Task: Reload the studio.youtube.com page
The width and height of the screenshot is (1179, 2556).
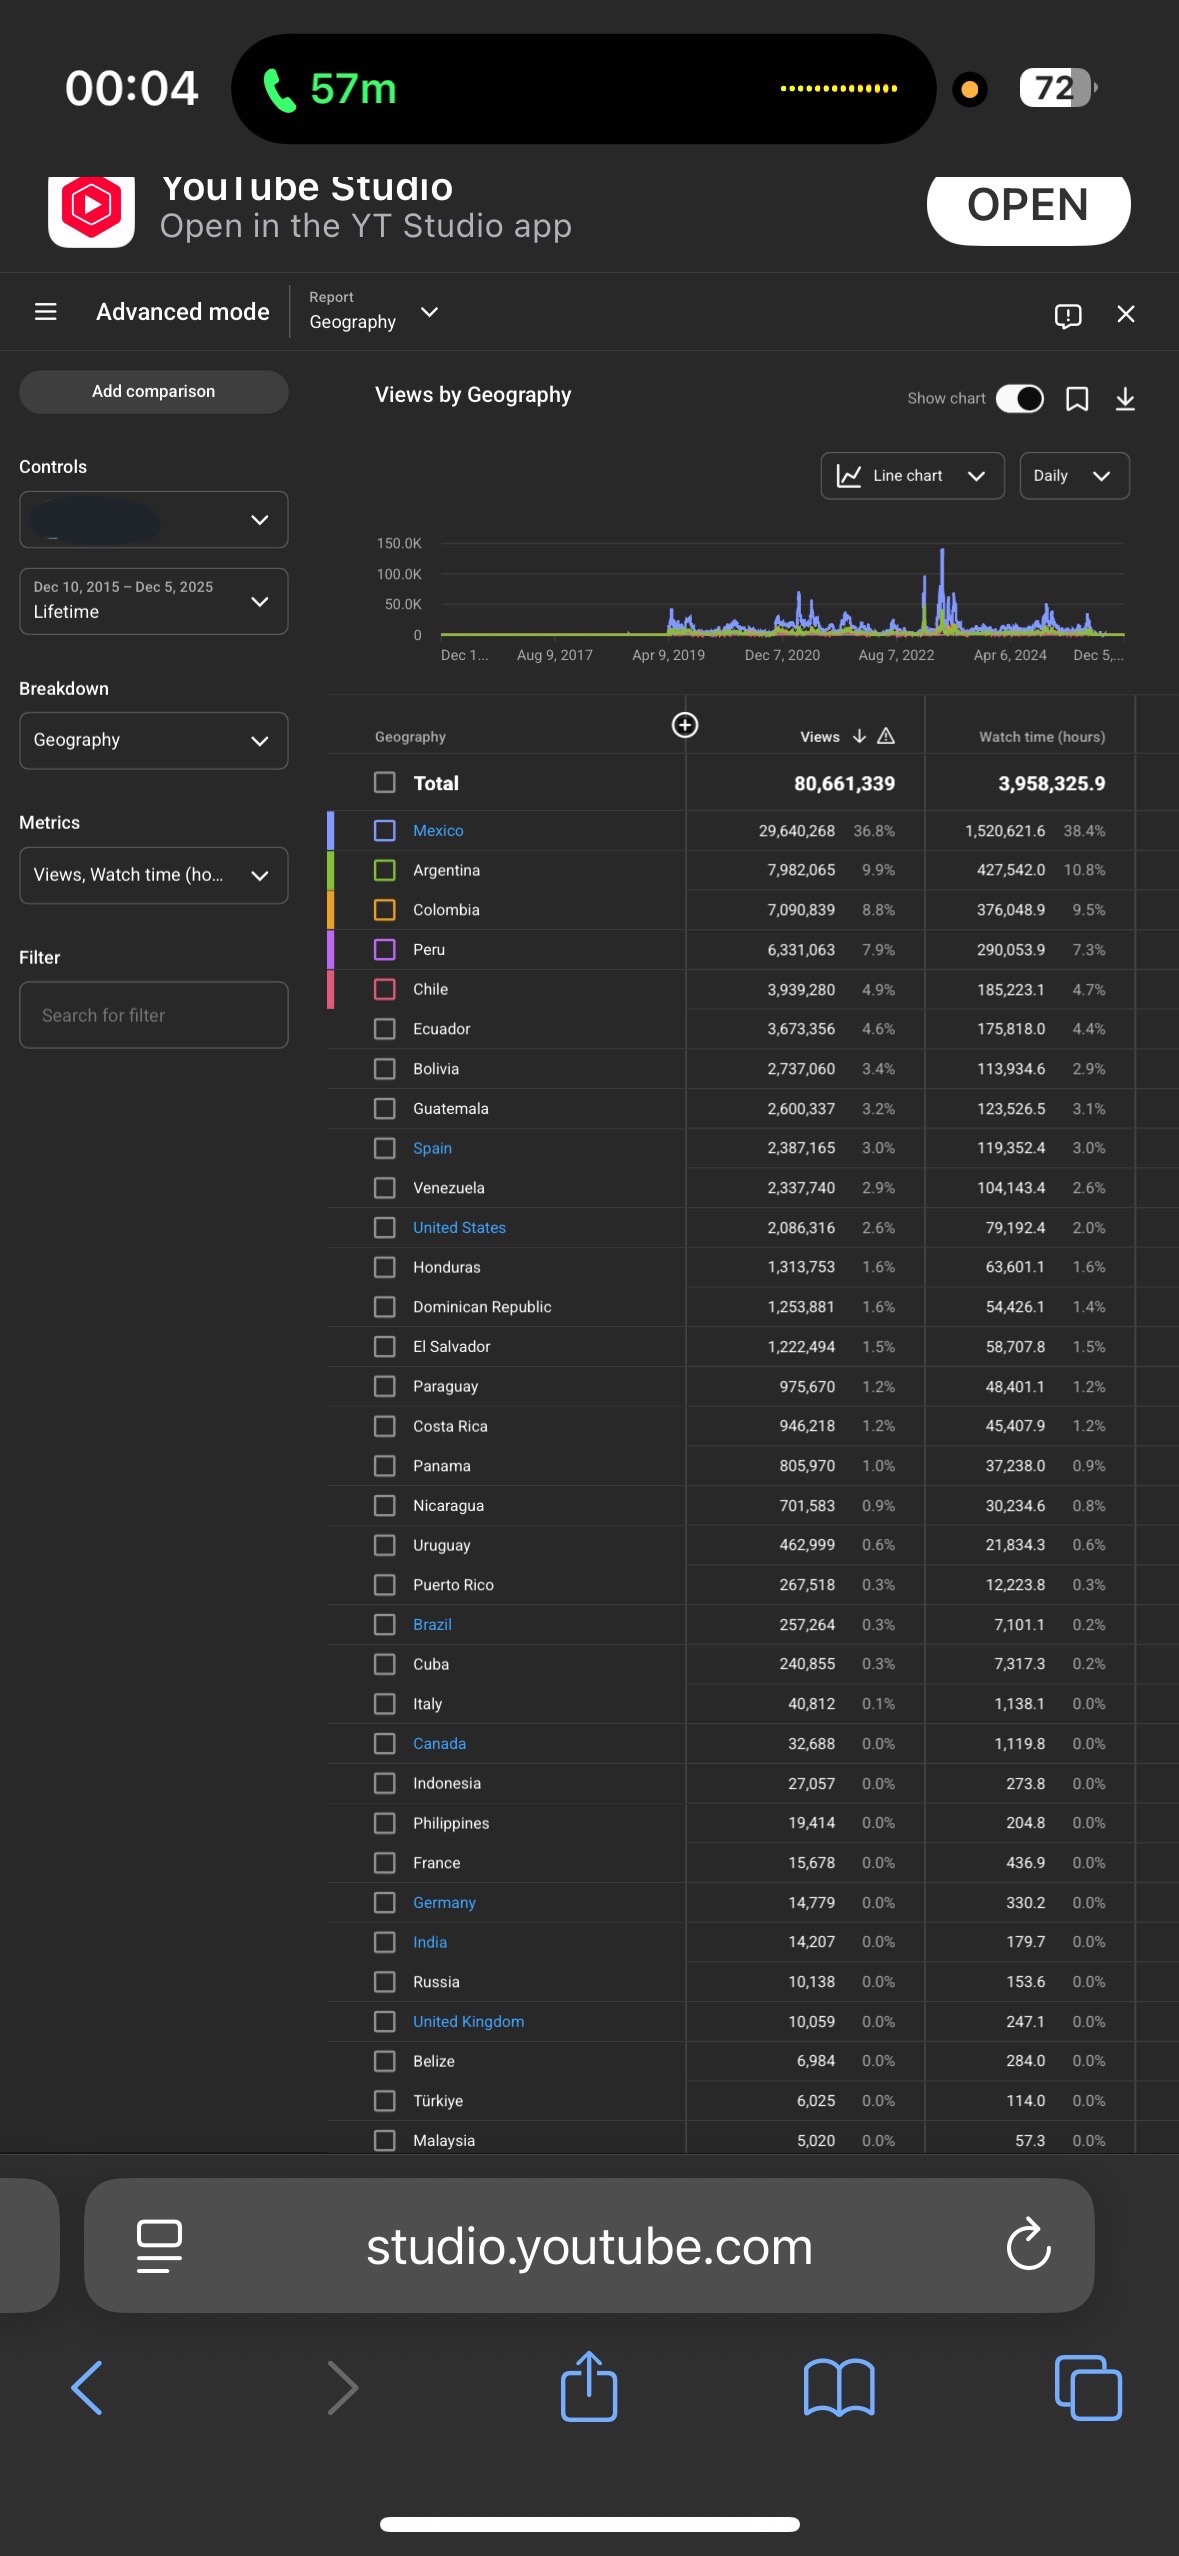Action: [x=1027, y=2246]
